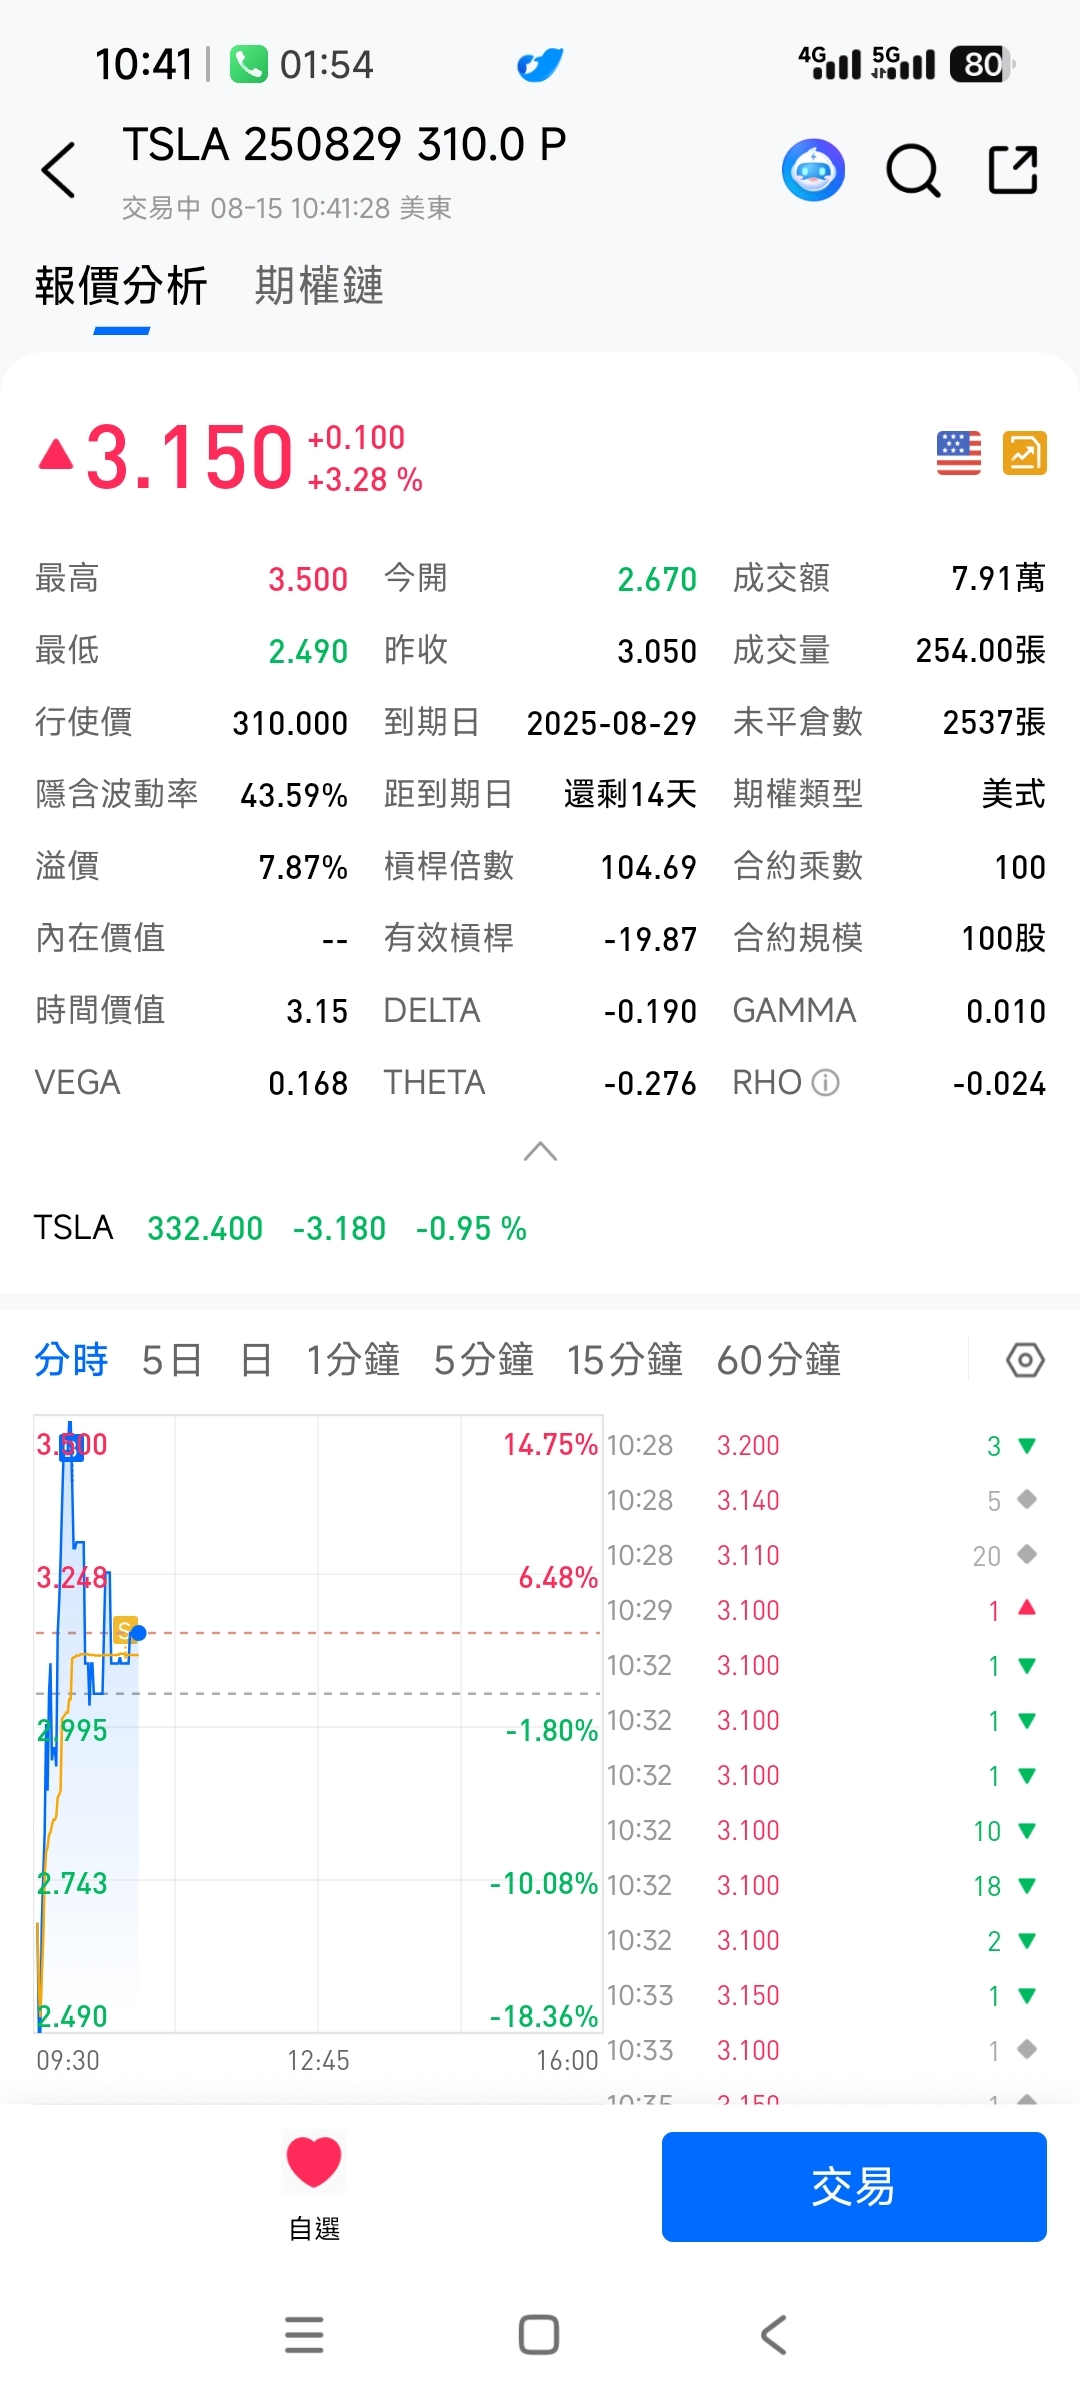Tap the 隱含波動率 43.59% value
The image size is (1080, 2400).
(x=294, y=795)
